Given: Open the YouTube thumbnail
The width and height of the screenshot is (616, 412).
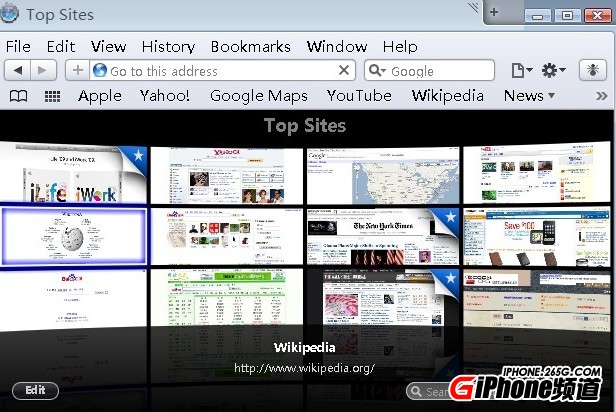Looking at the screenshot, I should 537,173.
